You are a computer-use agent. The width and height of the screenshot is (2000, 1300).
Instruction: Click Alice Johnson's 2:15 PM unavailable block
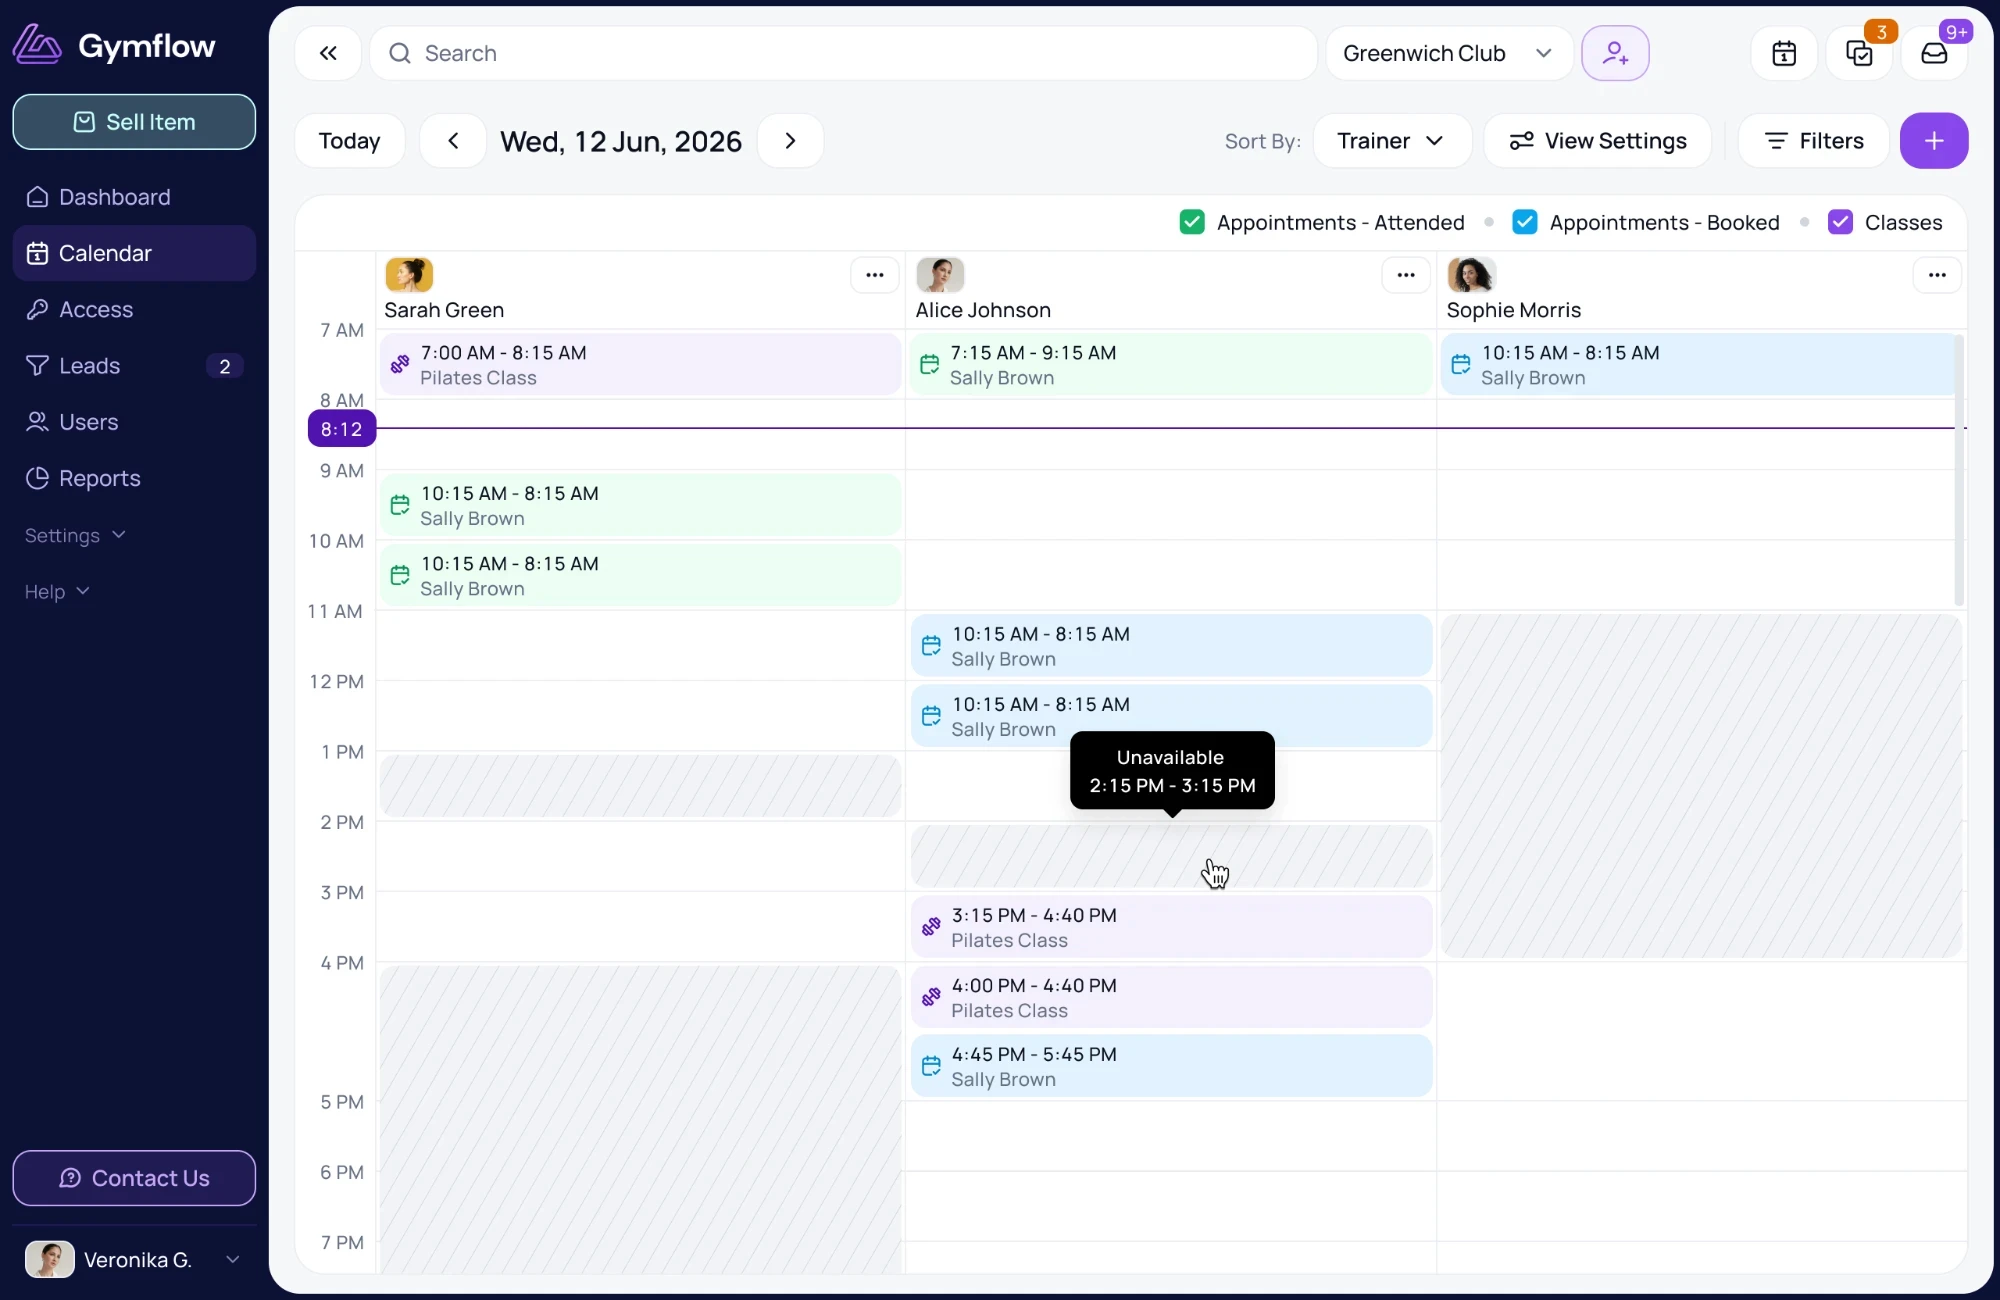pos(1171,856)
